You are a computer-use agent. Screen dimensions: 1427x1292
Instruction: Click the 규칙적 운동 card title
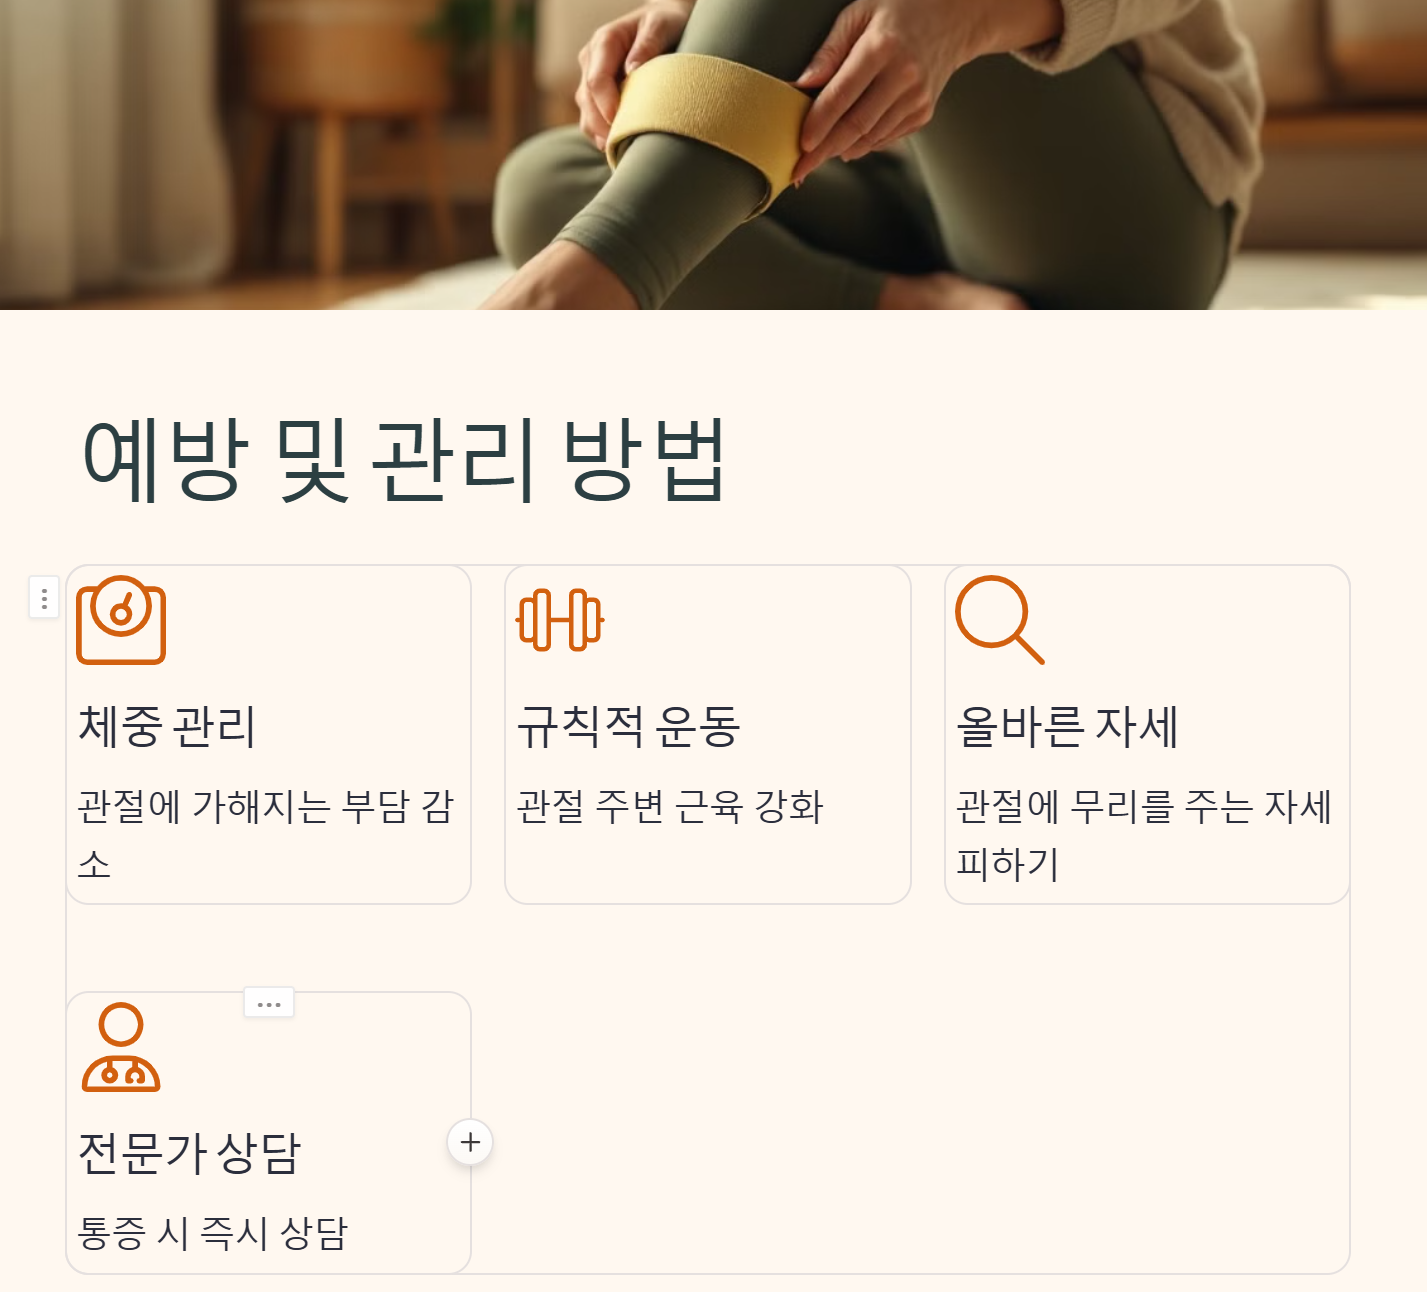[x=629, y=727]
